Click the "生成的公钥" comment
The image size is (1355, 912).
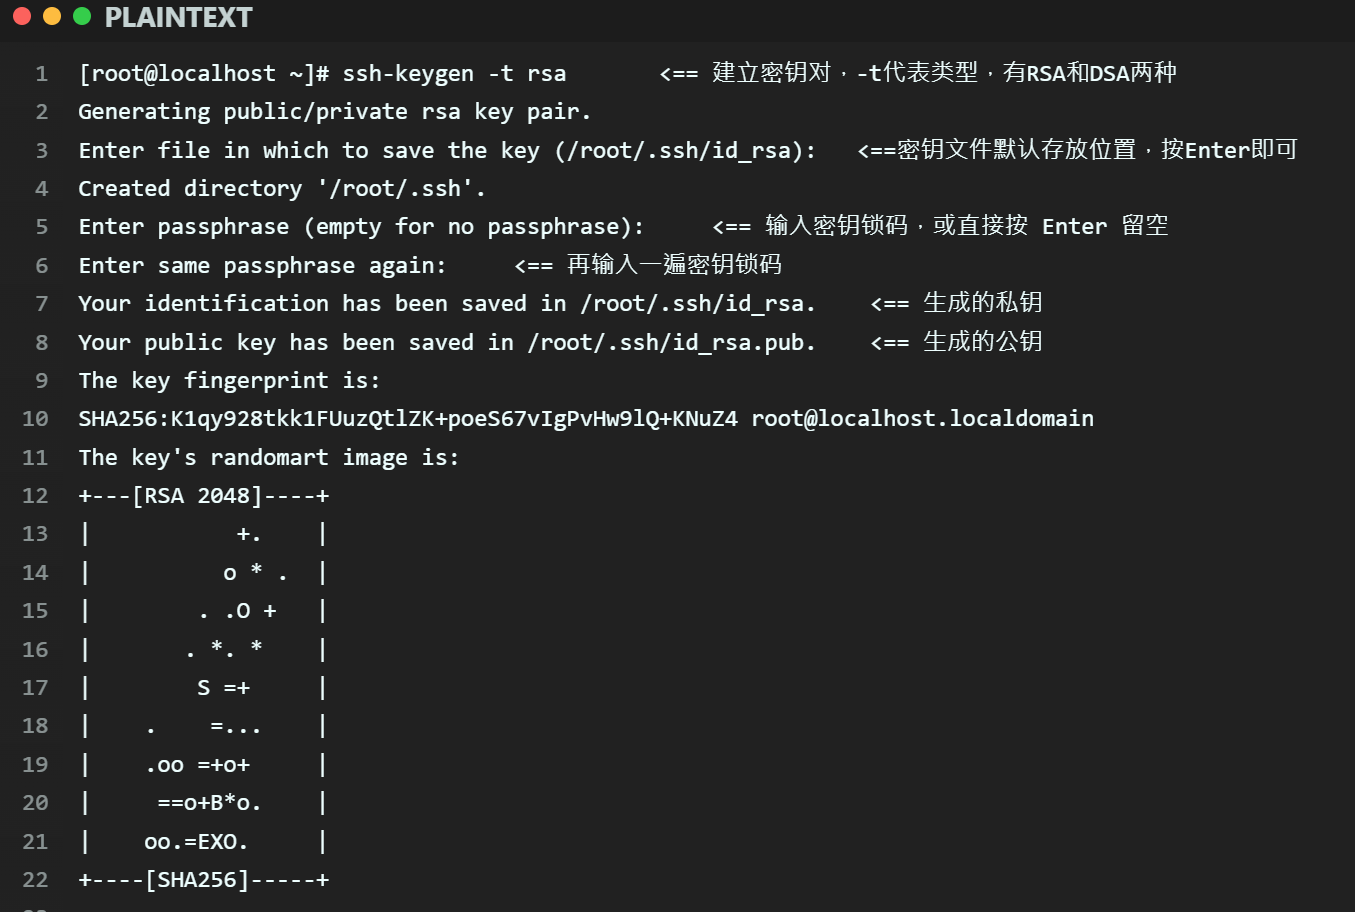coord(982,342)
